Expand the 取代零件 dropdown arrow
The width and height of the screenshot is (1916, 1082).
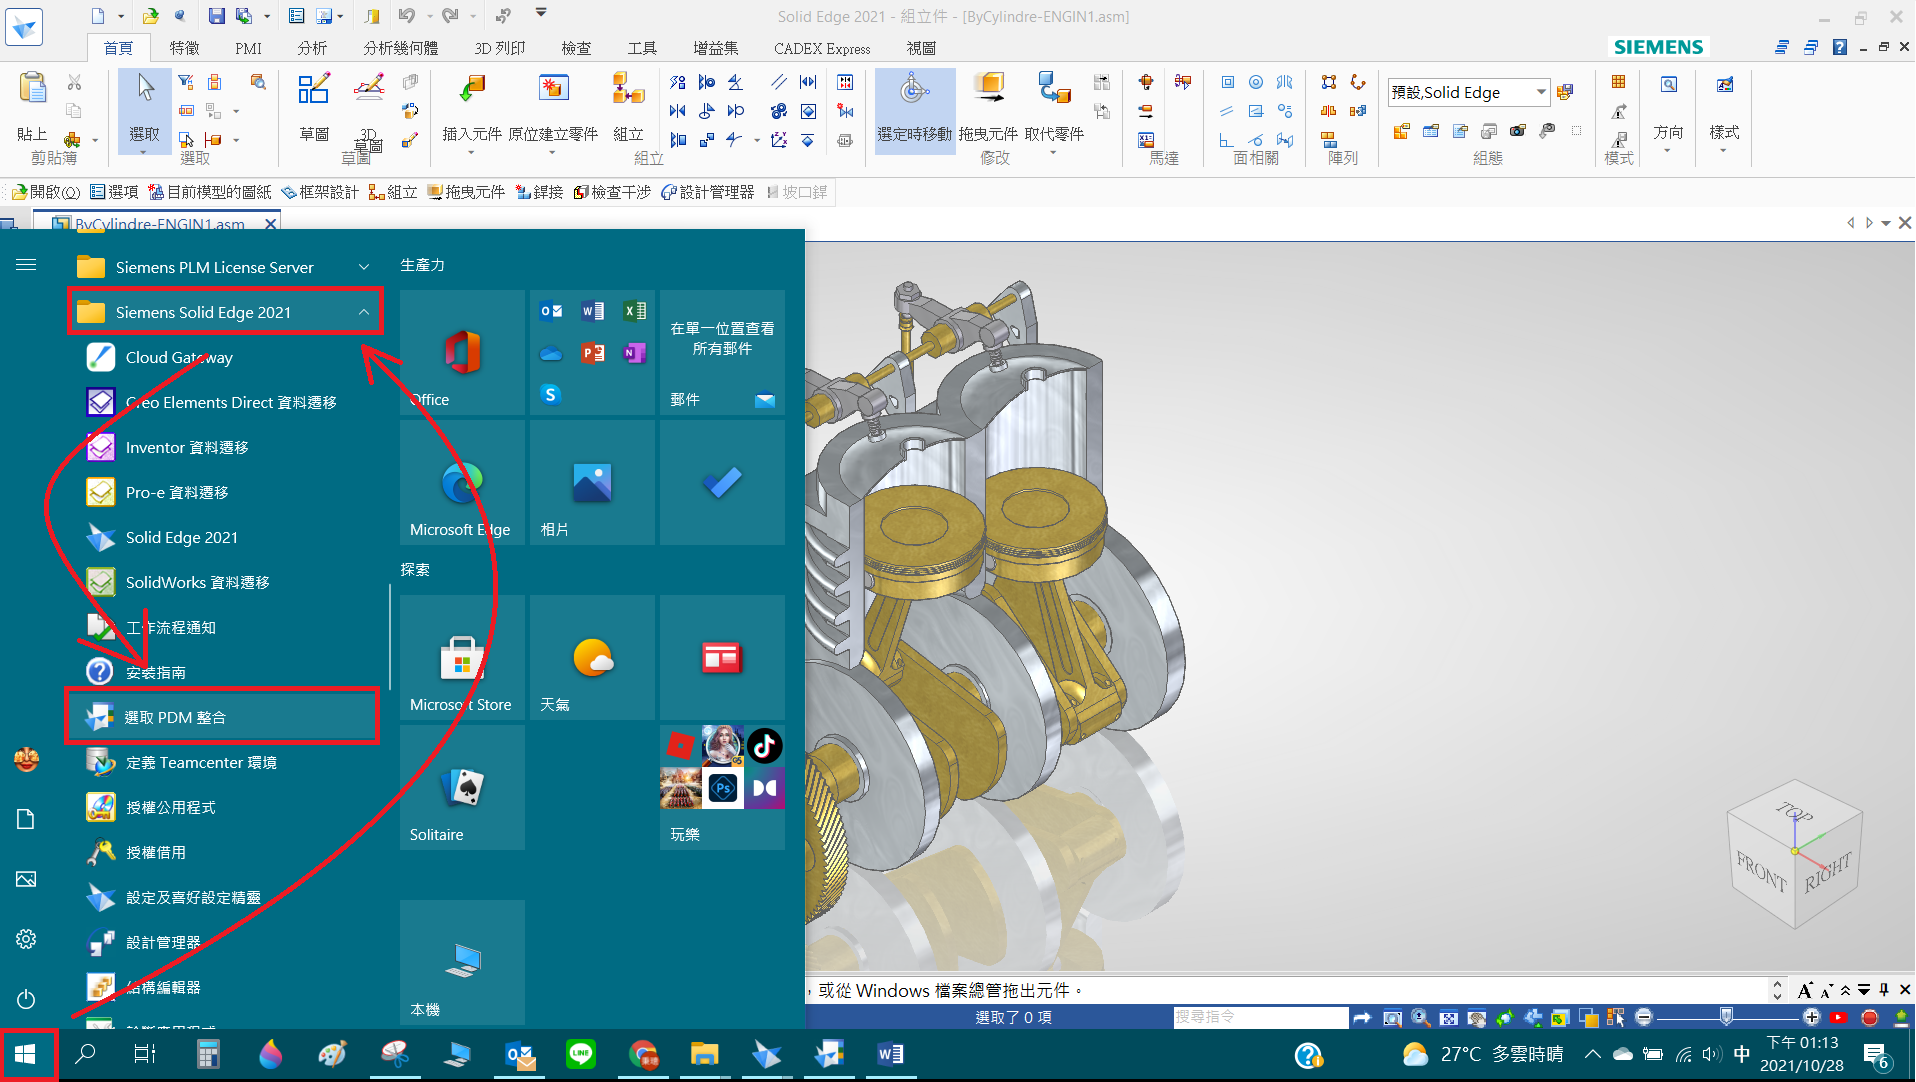pyautogui.click(x=1053, y=153)
